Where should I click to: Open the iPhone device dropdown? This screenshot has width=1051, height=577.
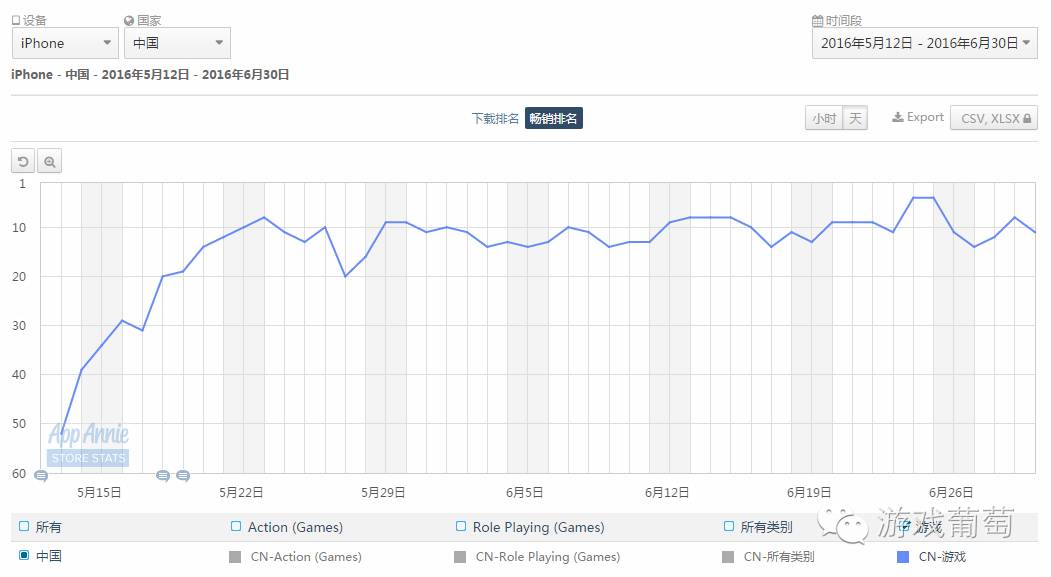click(x=65, y=43)
